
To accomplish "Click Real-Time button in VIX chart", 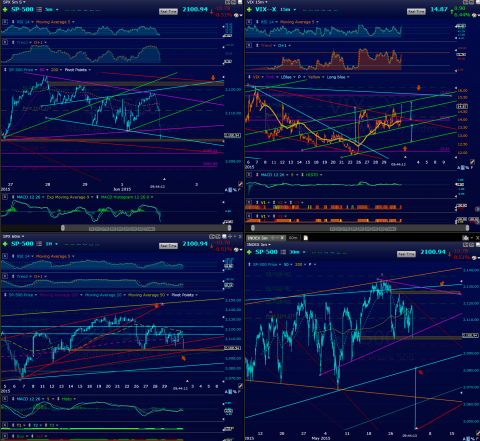I will click(x=416, y=12).
